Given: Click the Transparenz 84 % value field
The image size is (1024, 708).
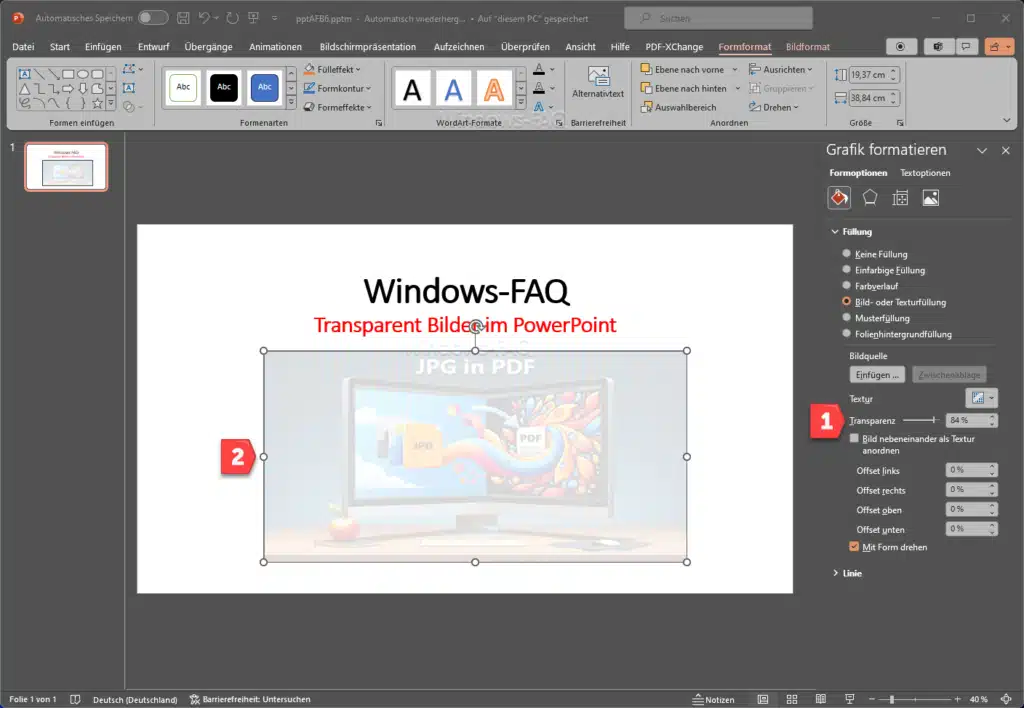Looking at the screenshot, I should (x=967, y=420).
